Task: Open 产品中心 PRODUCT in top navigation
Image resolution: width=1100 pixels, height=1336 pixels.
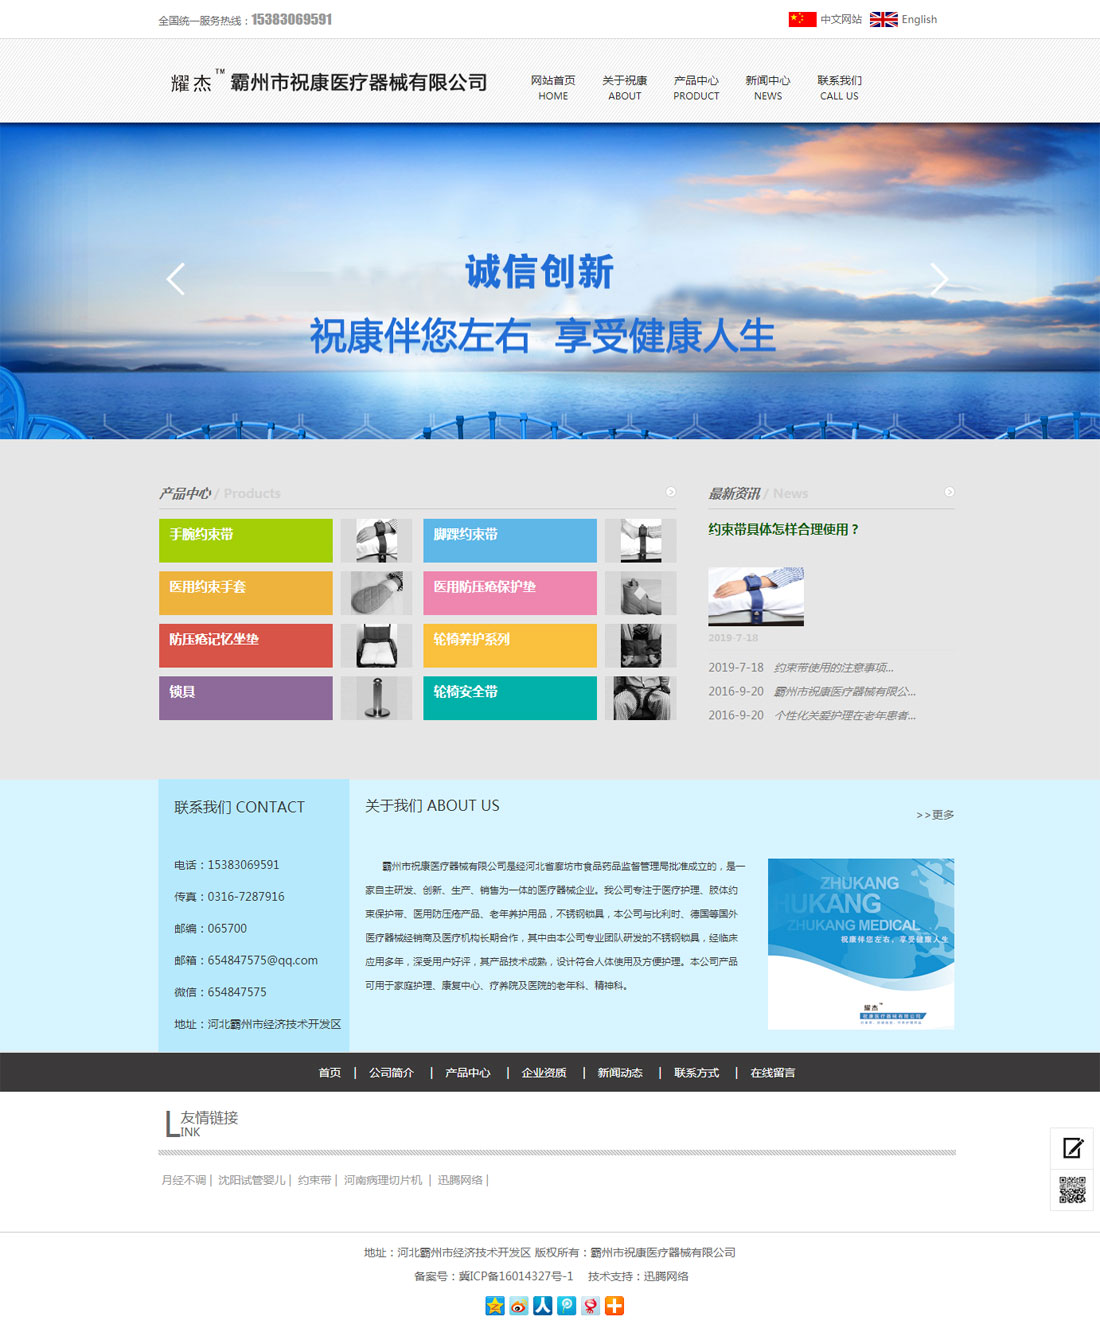Action: 696,88
